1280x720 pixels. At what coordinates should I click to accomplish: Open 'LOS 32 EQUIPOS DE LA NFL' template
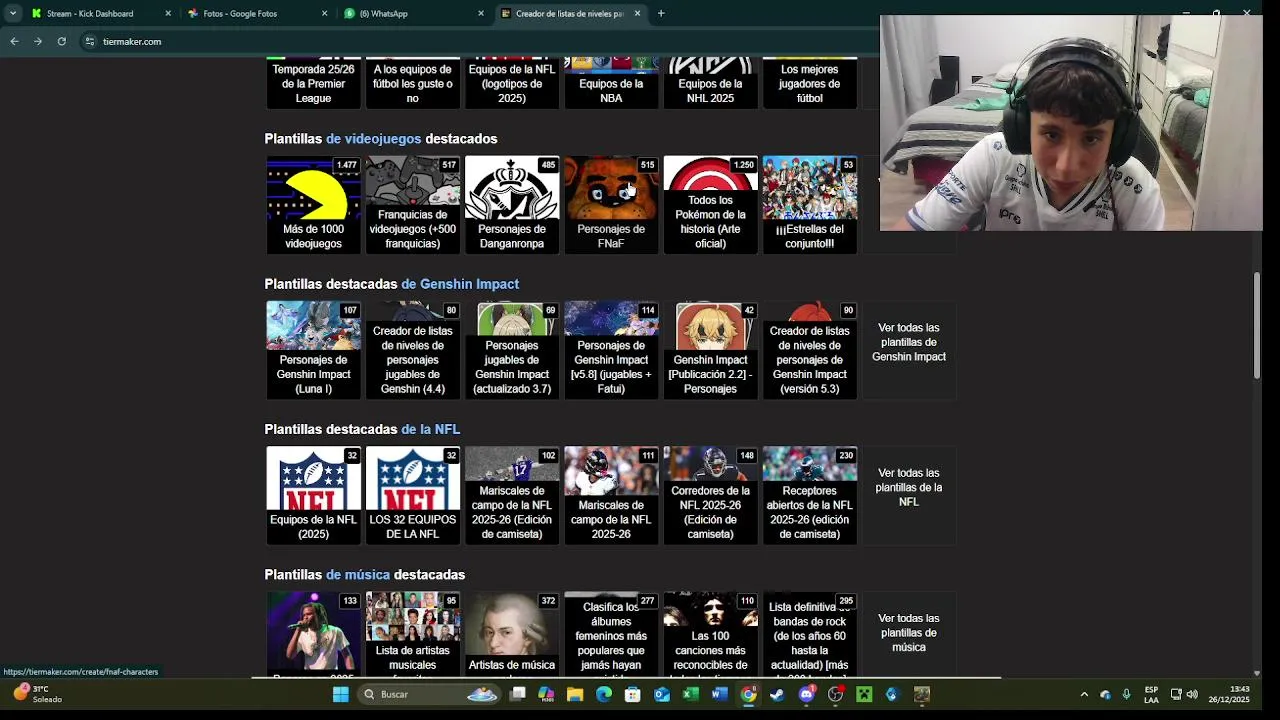(412, 495)
